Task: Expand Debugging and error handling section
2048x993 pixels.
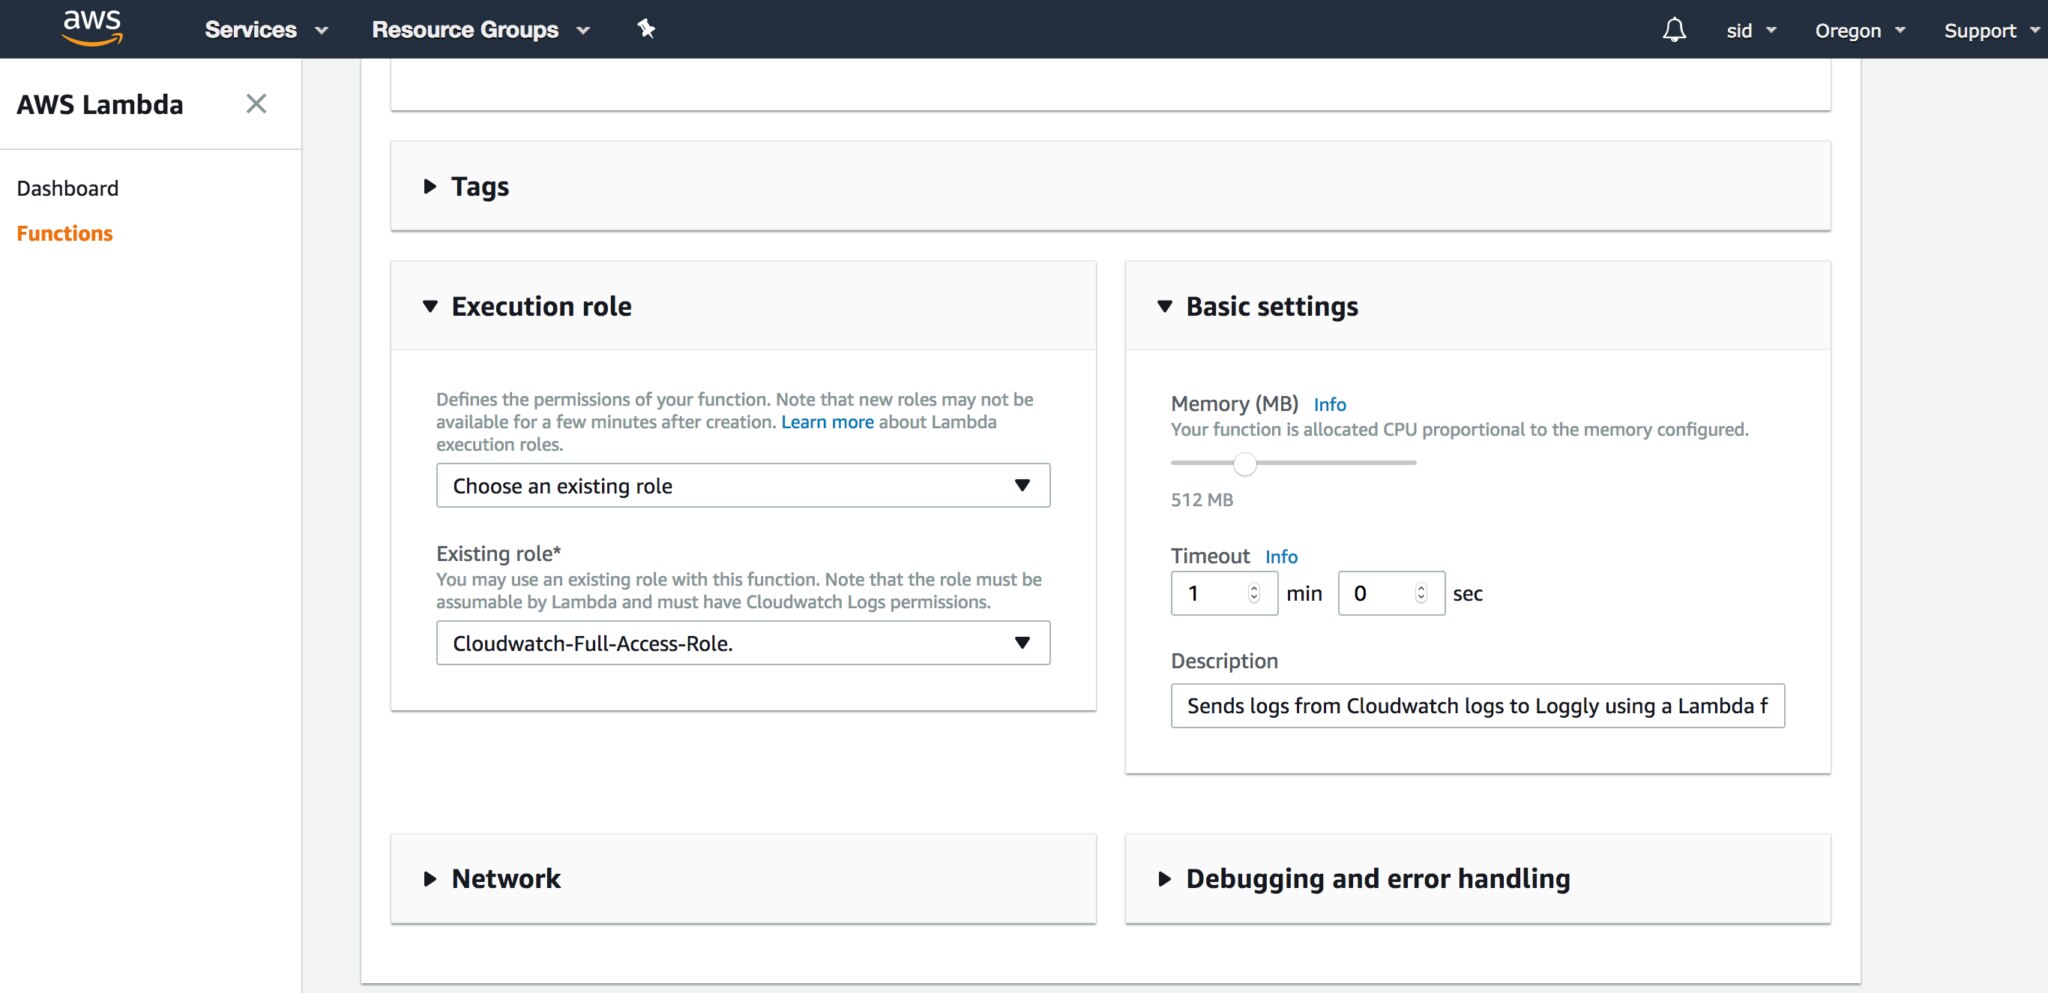Action: (x=1377, y=879)
